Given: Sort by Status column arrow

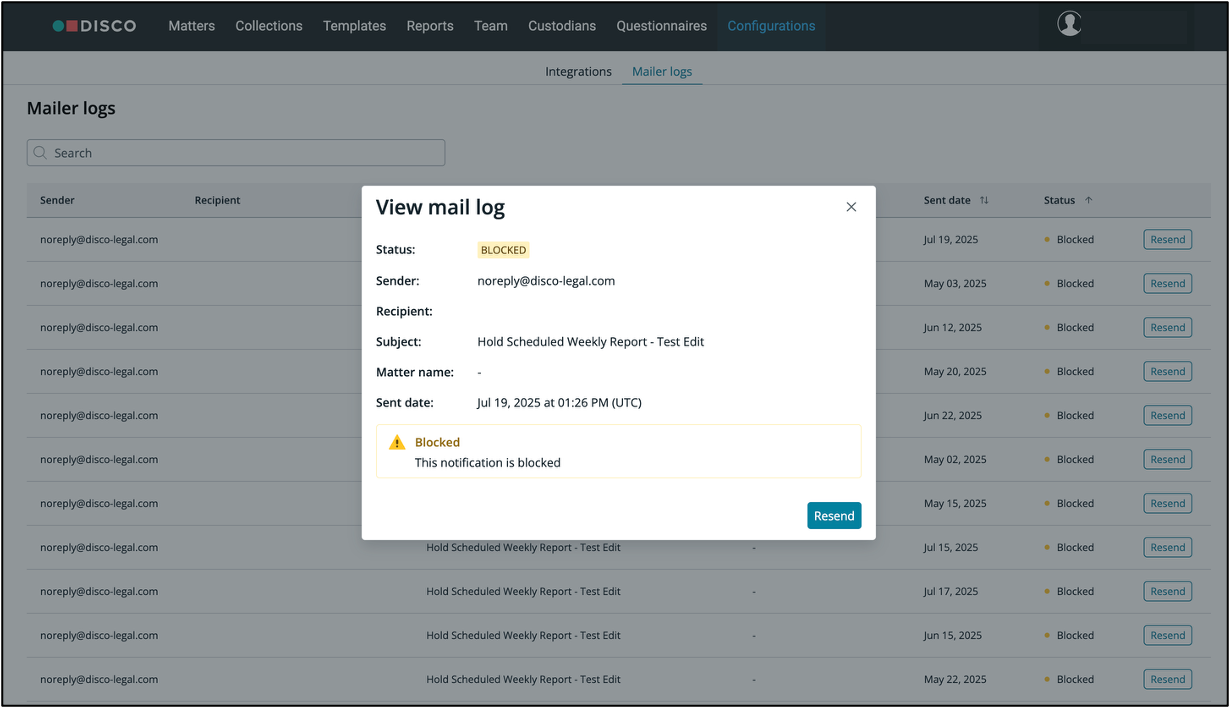Looking at the screenshot, I should click(x=1089, y=200).
